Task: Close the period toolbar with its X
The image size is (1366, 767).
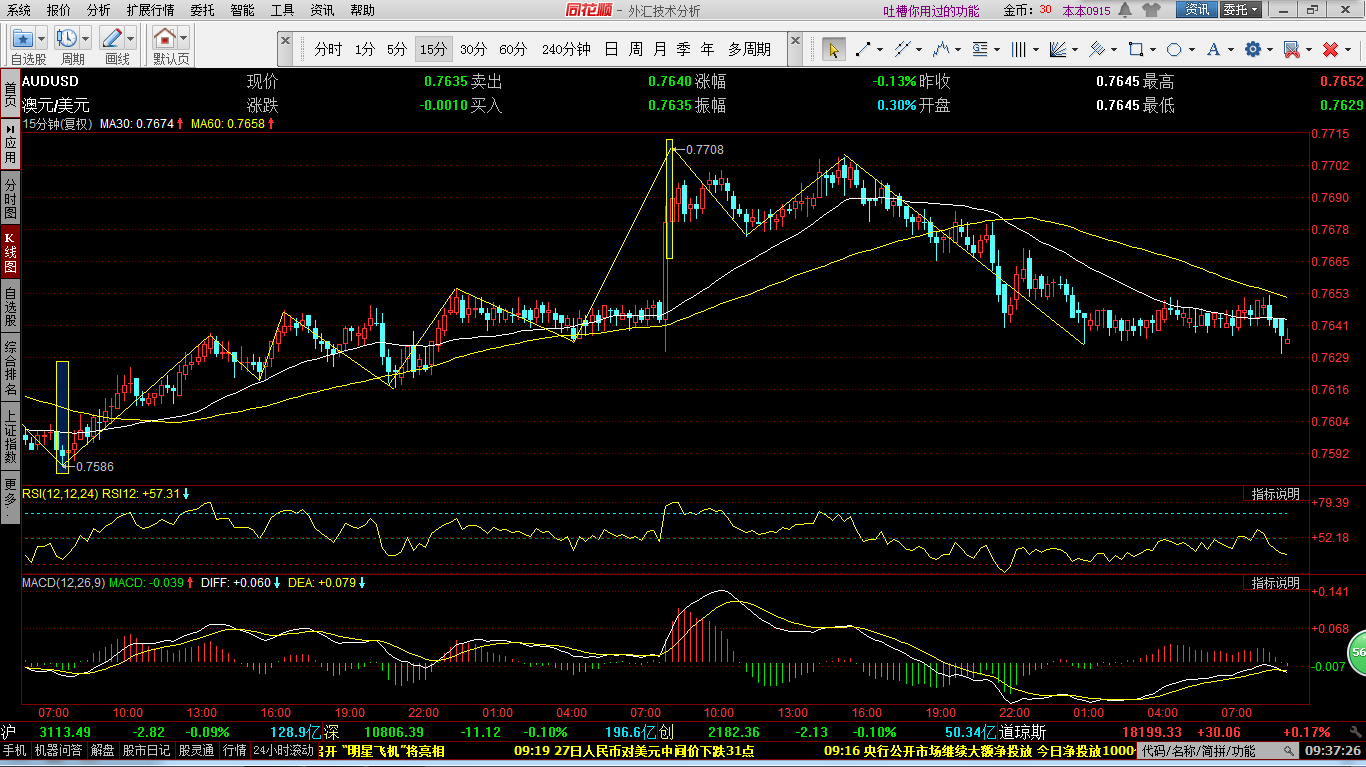Action: coord(286,42)
